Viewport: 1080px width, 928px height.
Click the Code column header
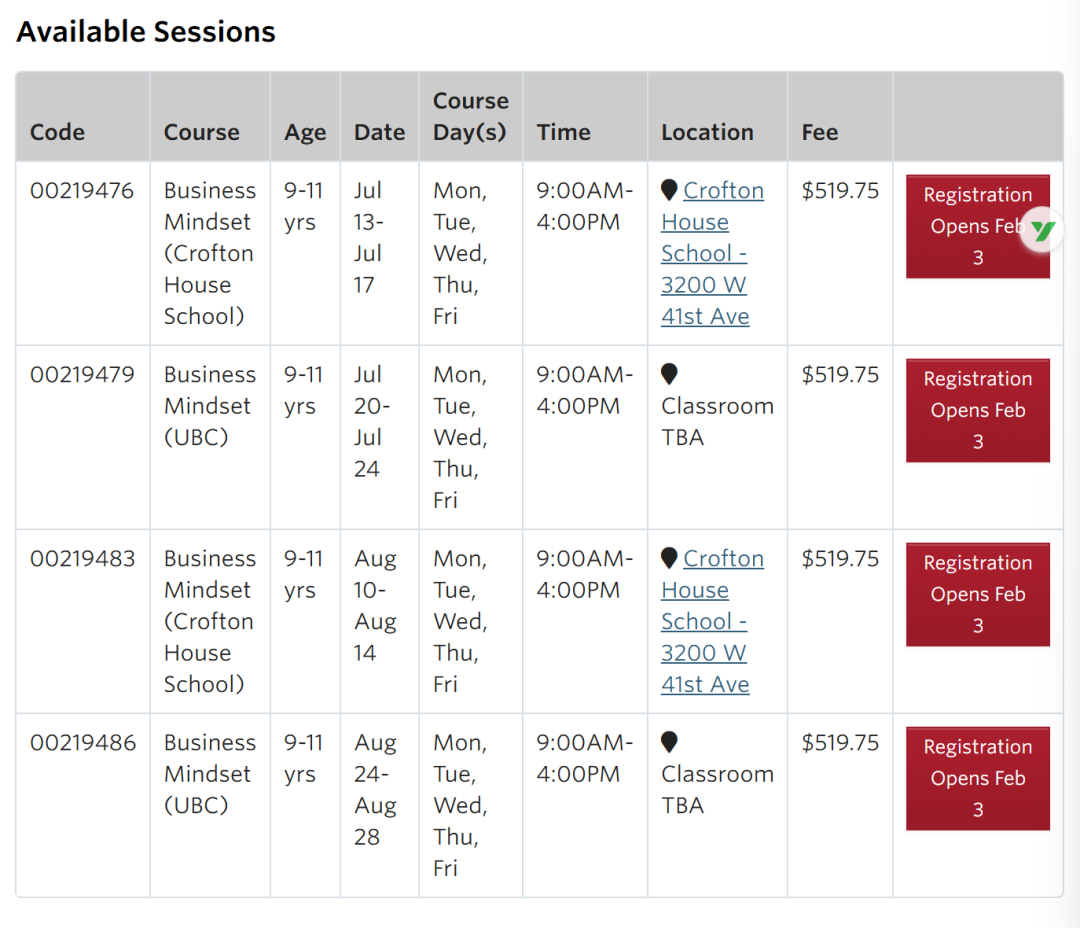coord(57,132)
